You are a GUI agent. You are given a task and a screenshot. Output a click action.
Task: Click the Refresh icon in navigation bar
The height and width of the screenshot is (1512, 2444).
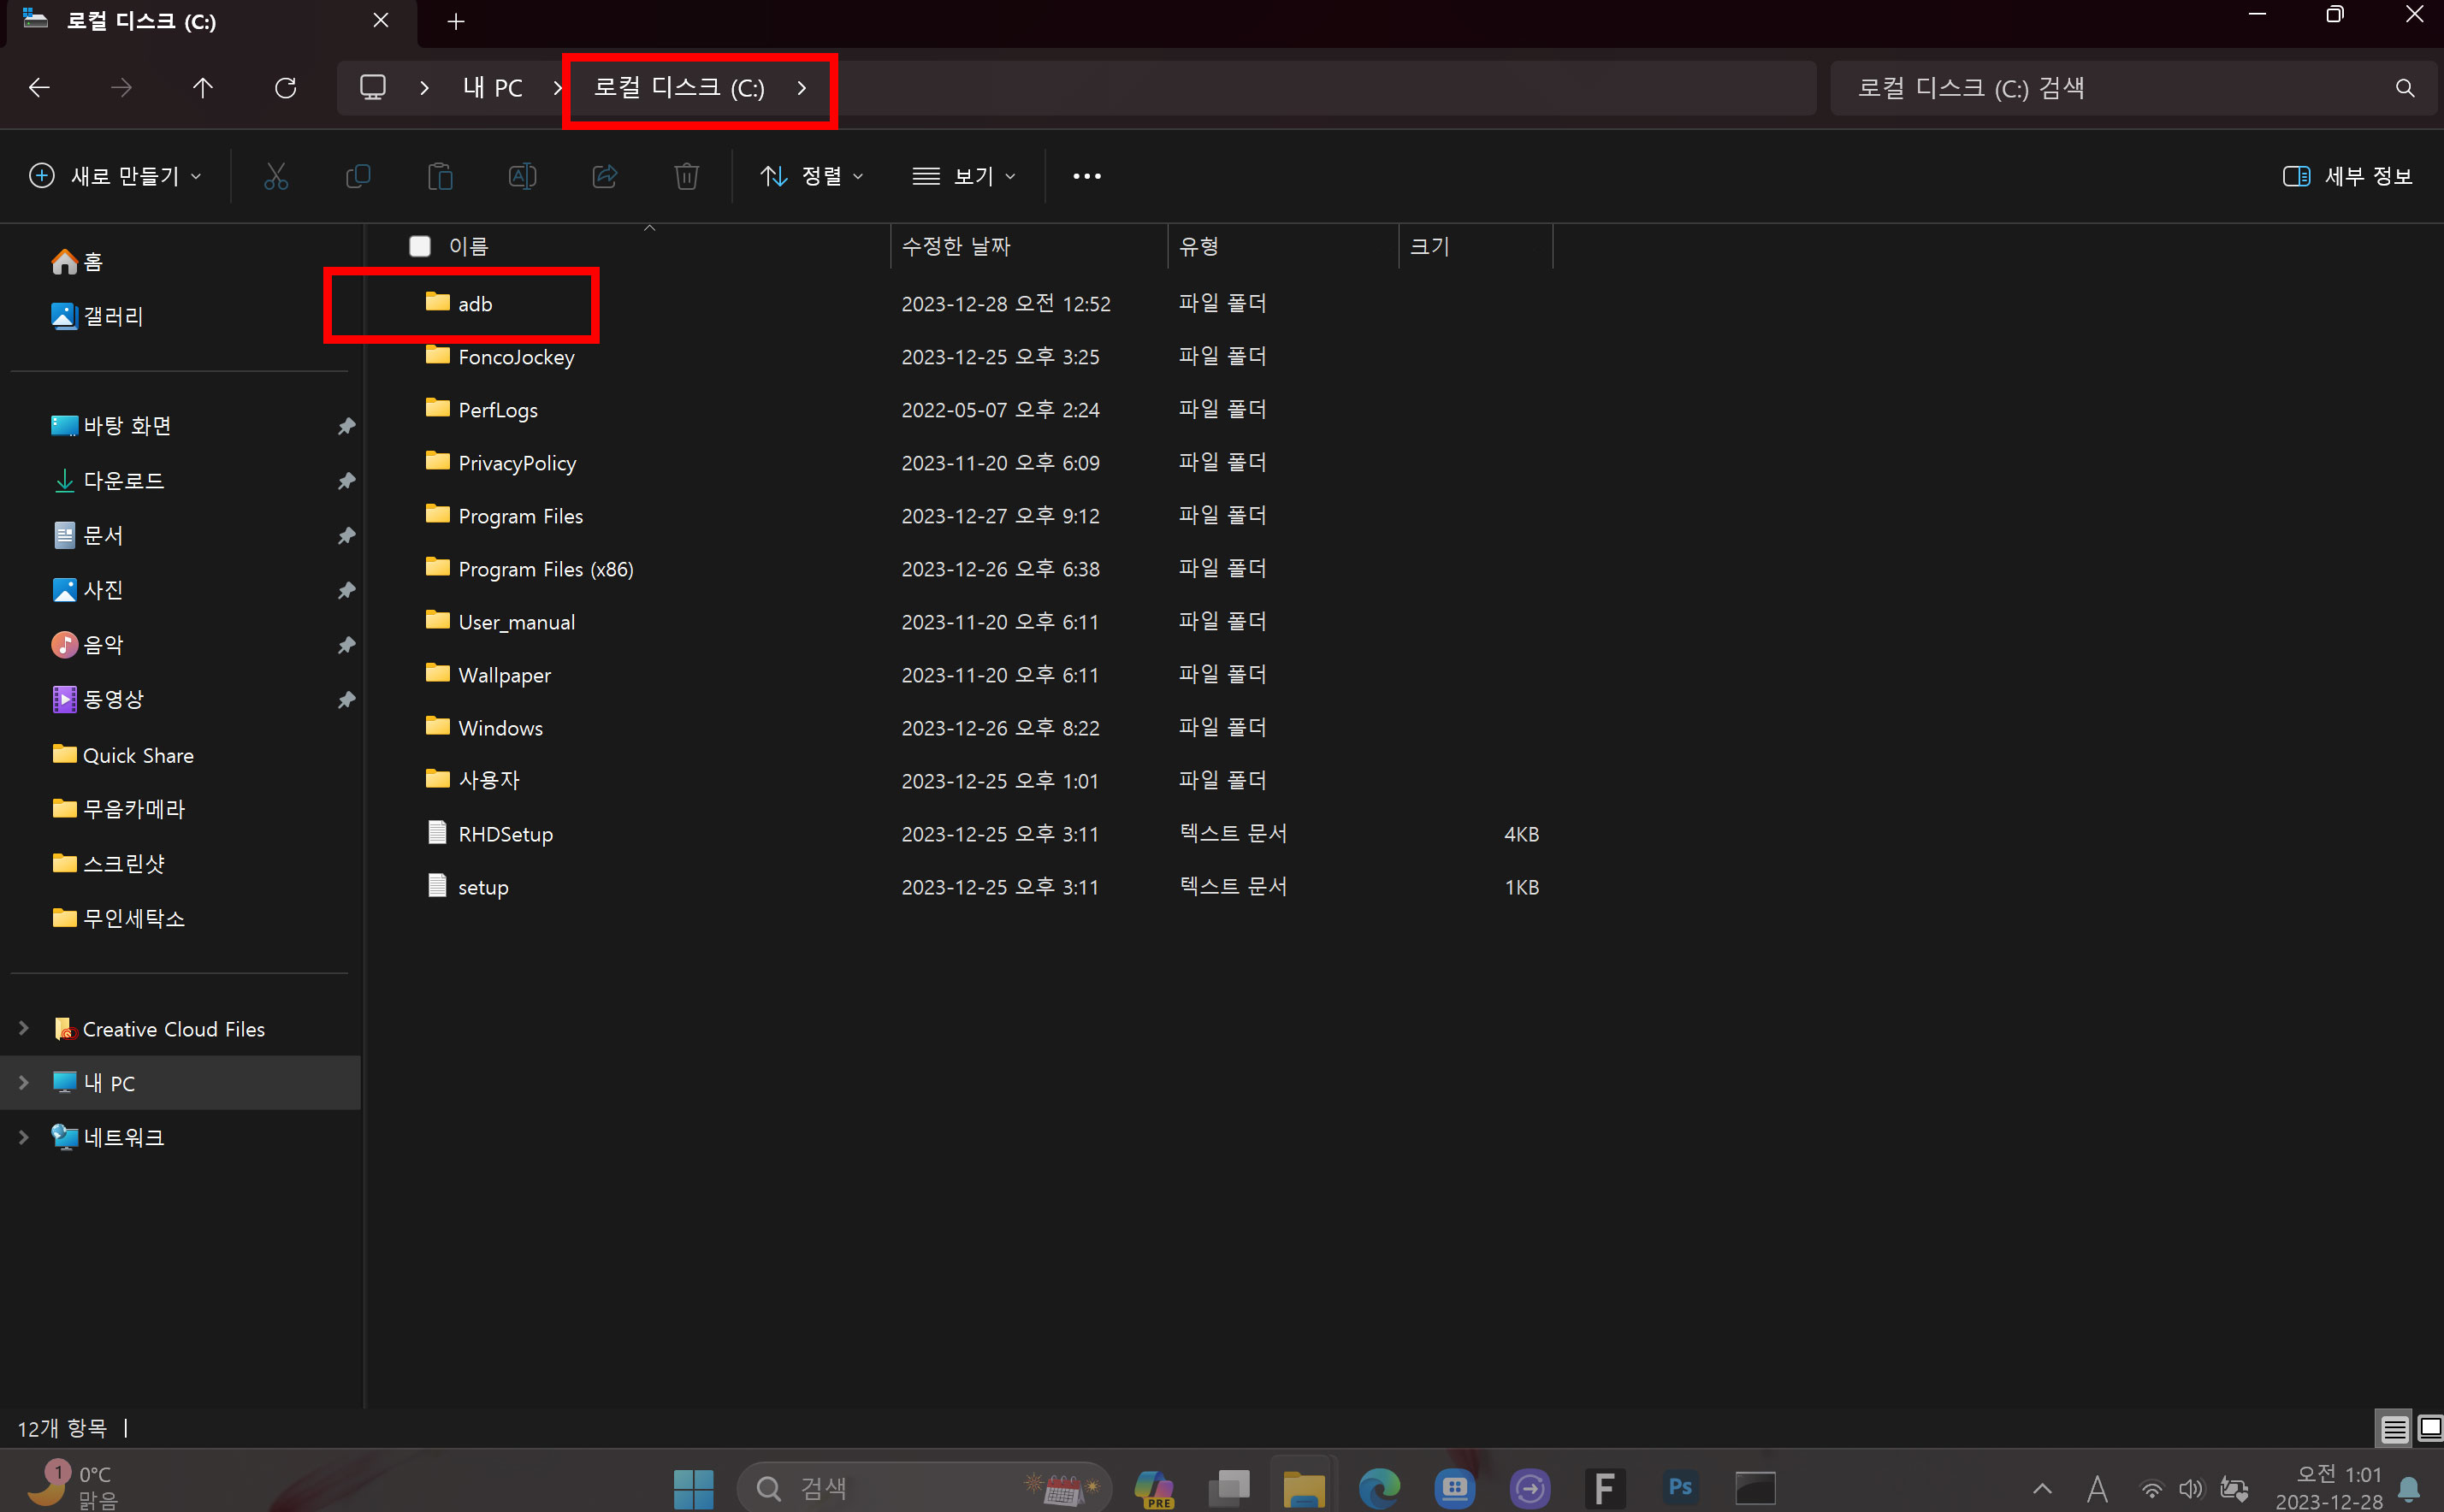coord(285,88)
